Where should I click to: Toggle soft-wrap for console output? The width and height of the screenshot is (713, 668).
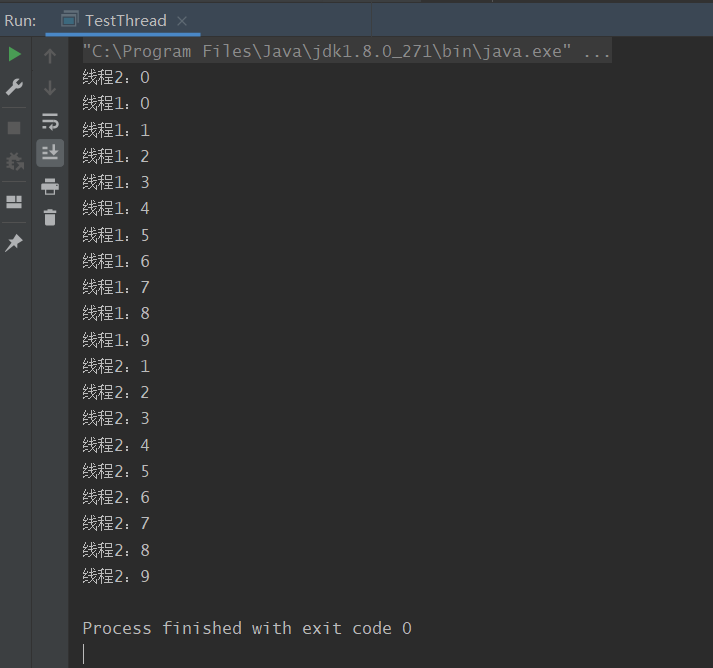click(50, 122)
